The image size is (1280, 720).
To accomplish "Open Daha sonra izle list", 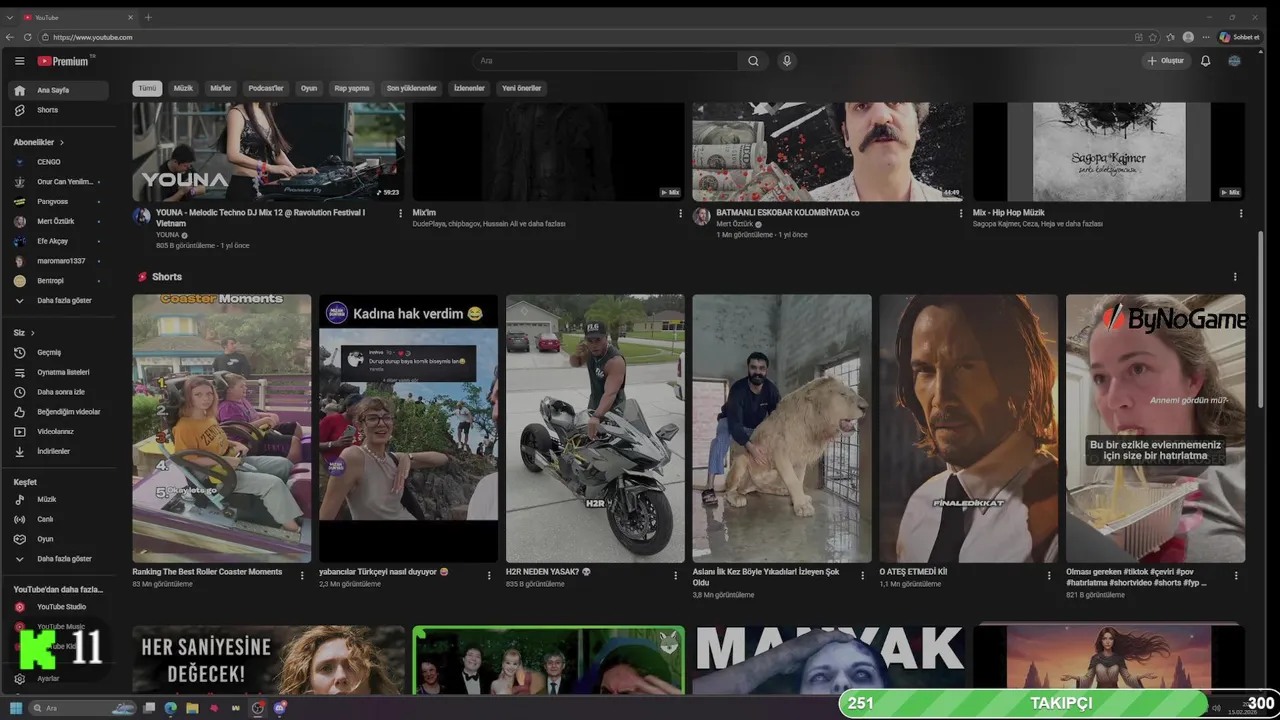I will pos(60,392).
